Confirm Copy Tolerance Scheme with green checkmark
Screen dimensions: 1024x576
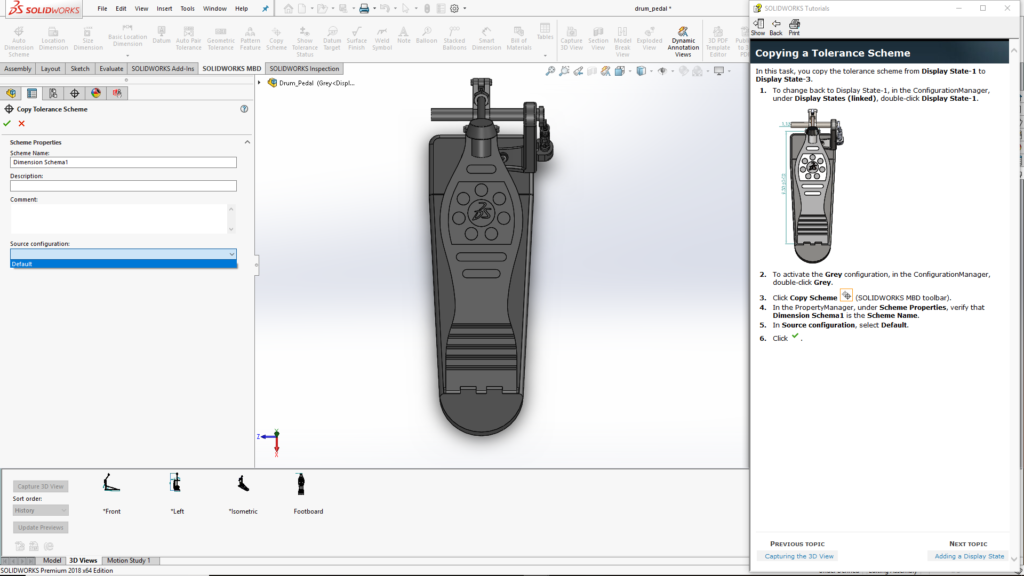coord(7,123)
